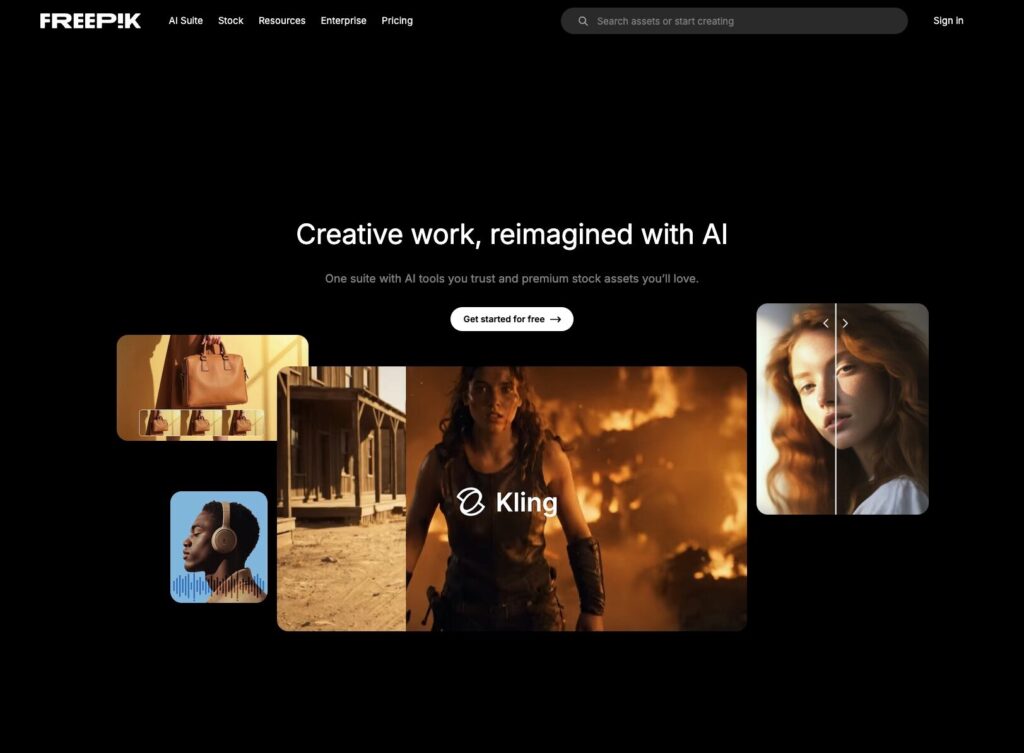Open the AI Suite menu
1024x753 pixels.
pos(185,21)
